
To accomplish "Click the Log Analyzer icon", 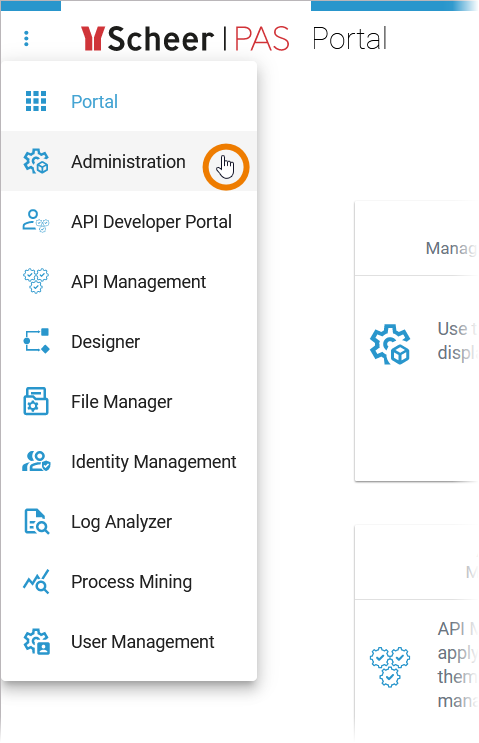I will 36,521.
